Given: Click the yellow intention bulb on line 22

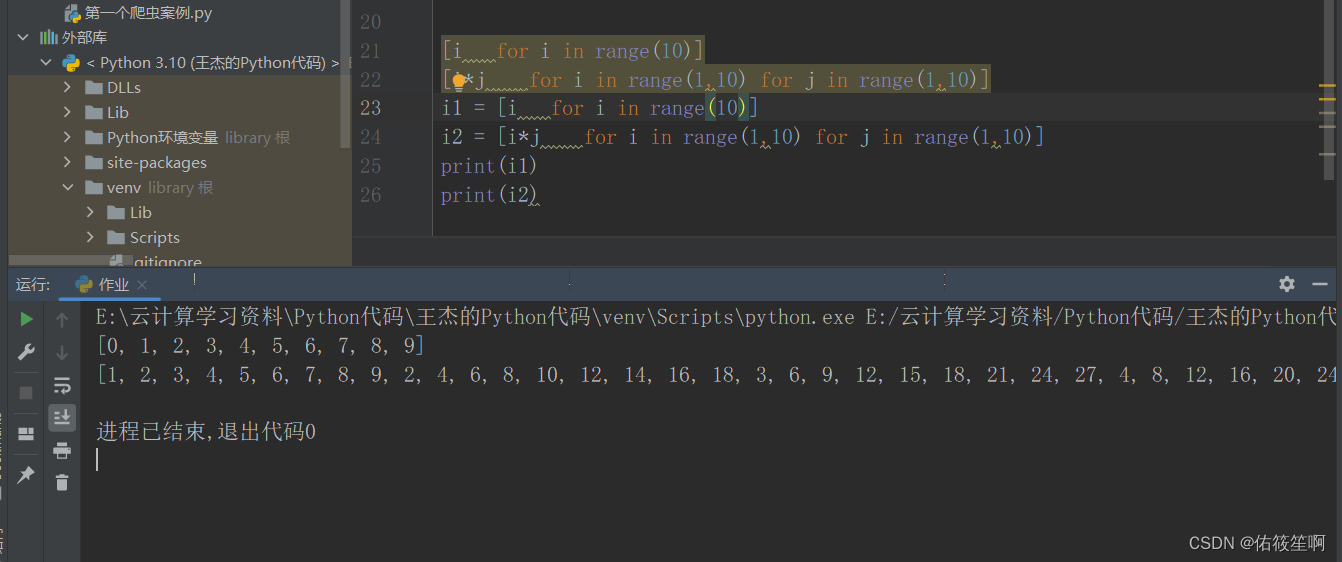Looking at the screenshot, I should click(x=459, y=80).
